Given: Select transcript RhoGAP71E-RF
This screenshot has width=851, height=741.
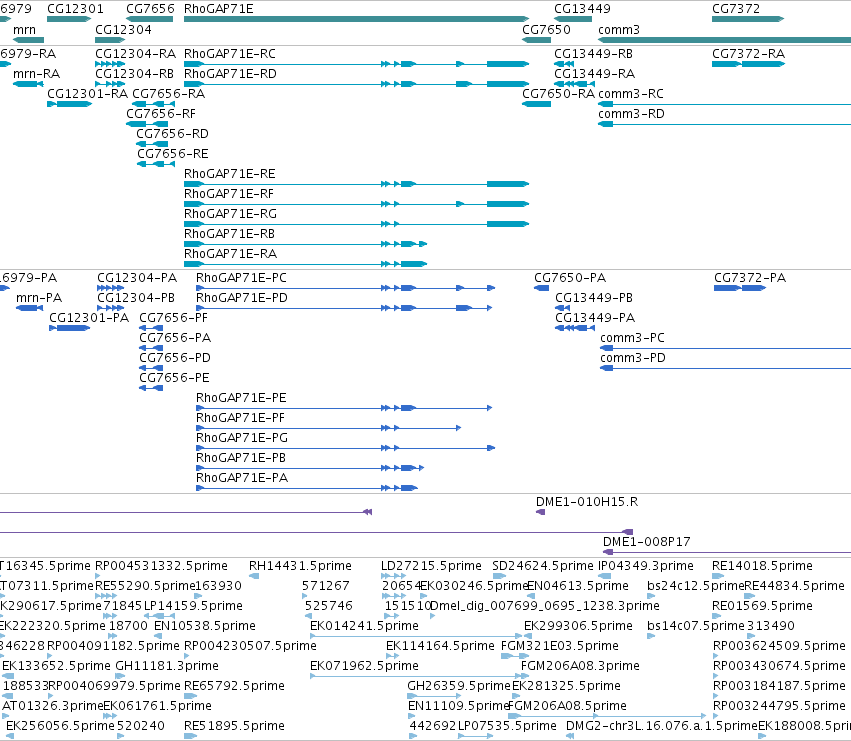Looking at the screenshot, I should [356, 204].
